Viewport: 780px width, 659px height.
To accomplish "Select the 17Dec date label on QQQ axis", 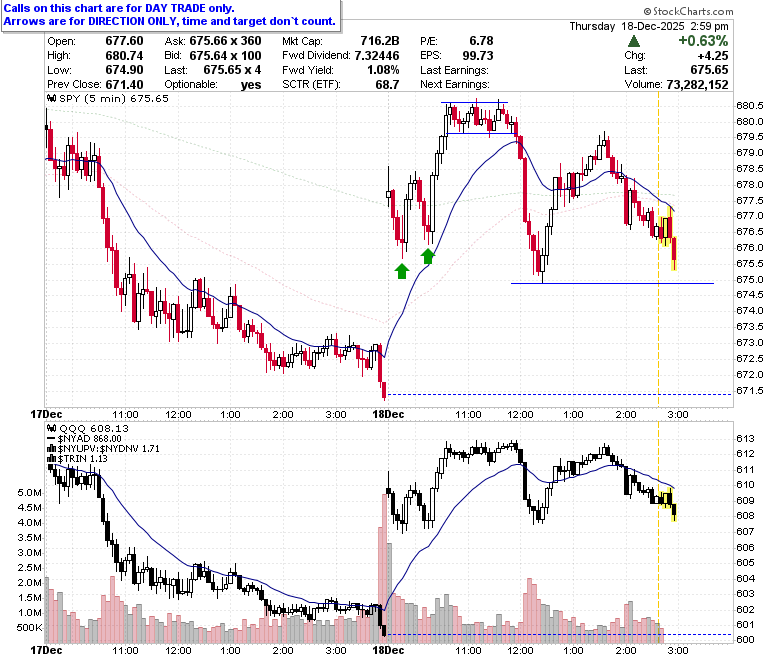I will (x=46, y=650).
